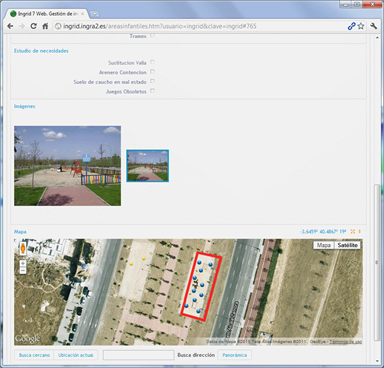Open the Panorámica view button
The width and height of the screenshot is (384, 368).
tap(235, 355)
